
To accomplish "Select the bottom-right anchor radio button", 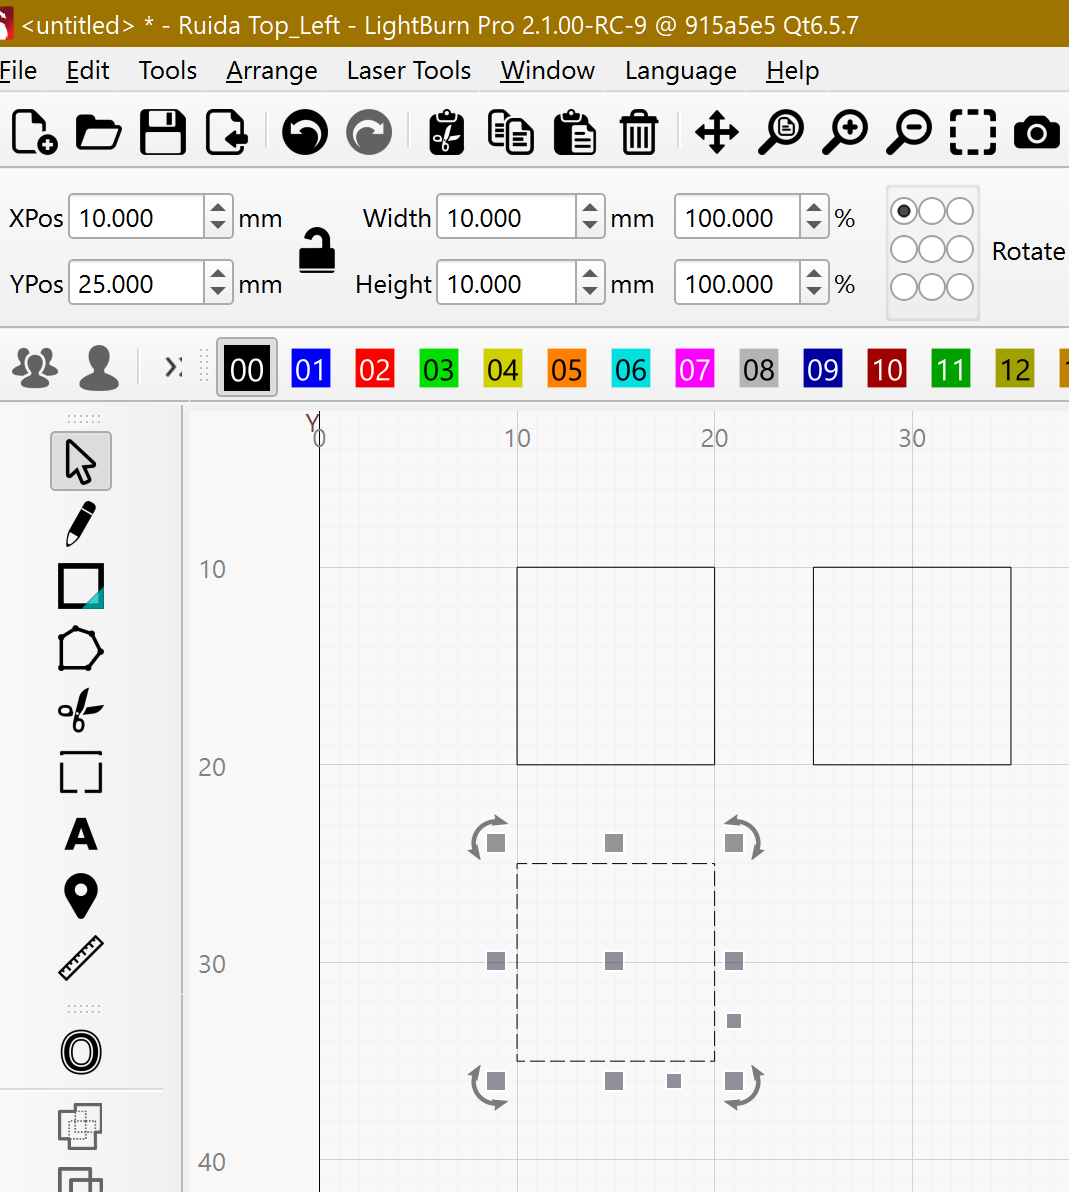I will tap(960, 287).
